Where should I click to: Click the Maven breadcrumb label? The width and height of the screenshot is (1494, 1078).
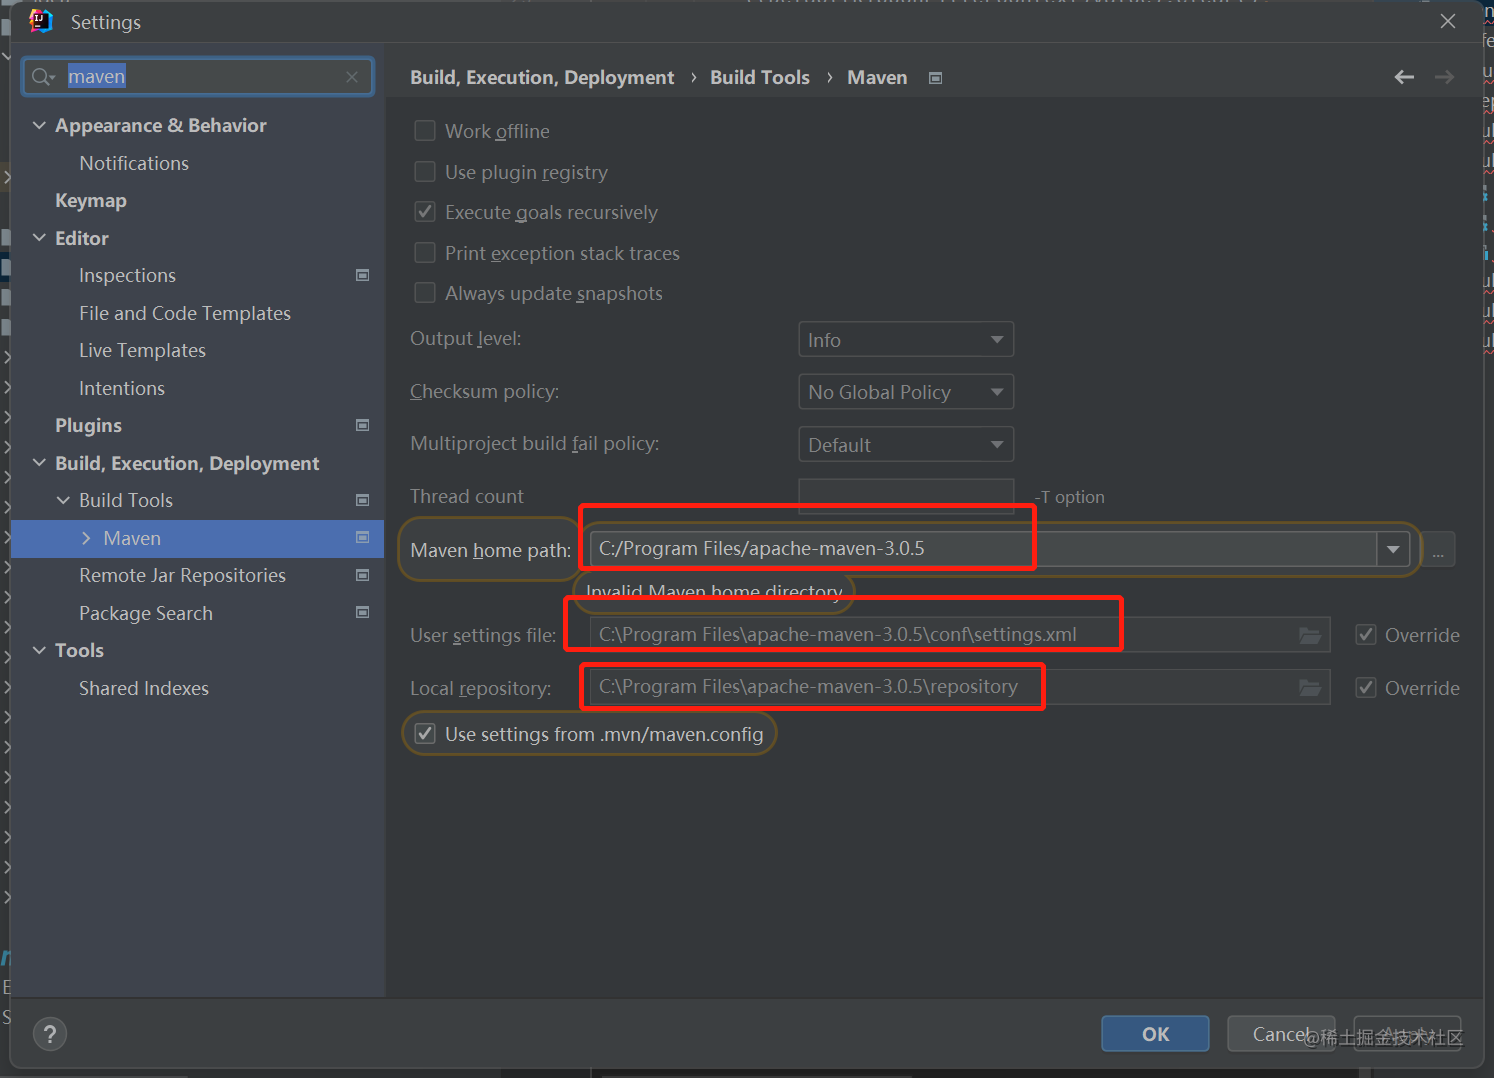tap(877, 77)
